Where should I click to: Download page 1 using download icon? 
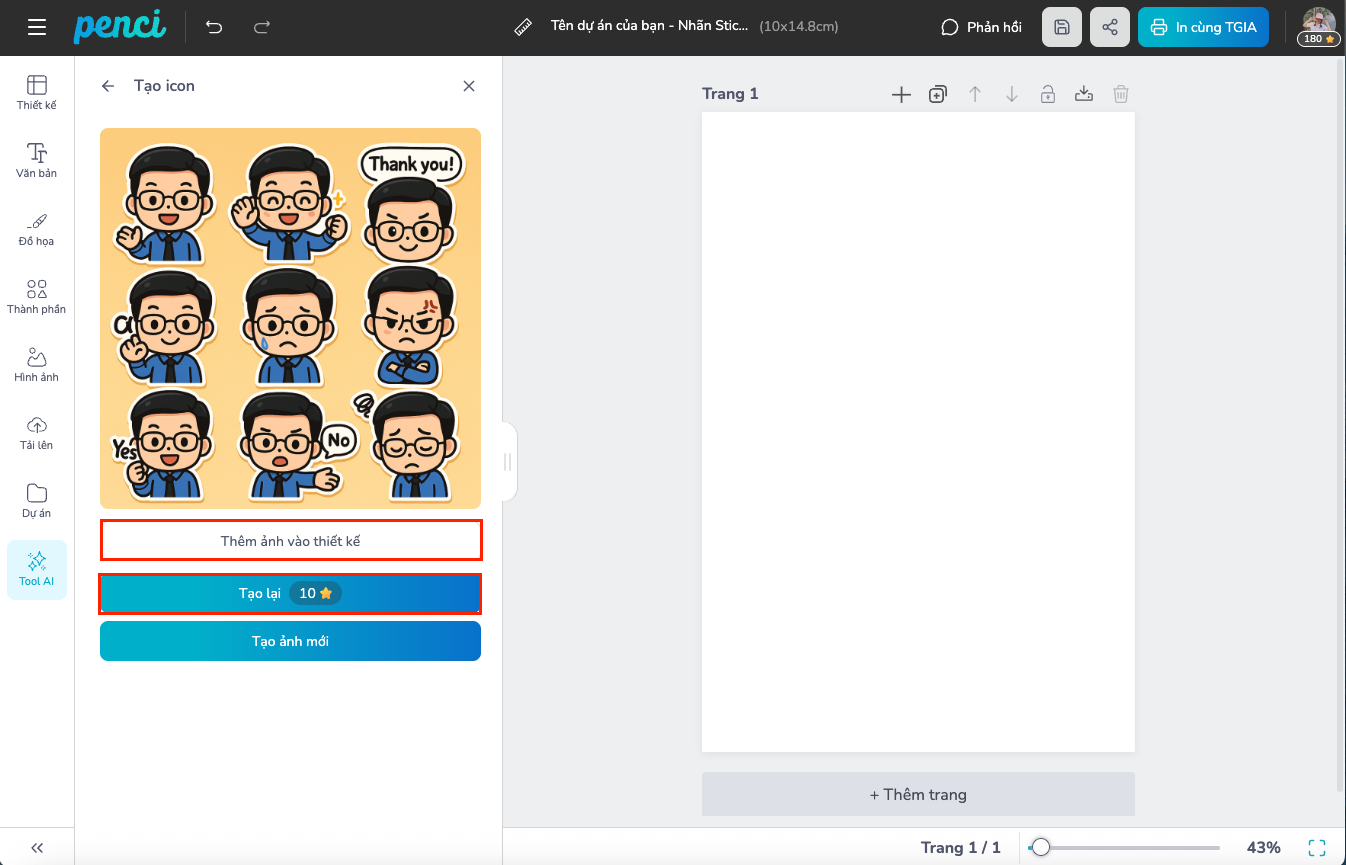1084,94
